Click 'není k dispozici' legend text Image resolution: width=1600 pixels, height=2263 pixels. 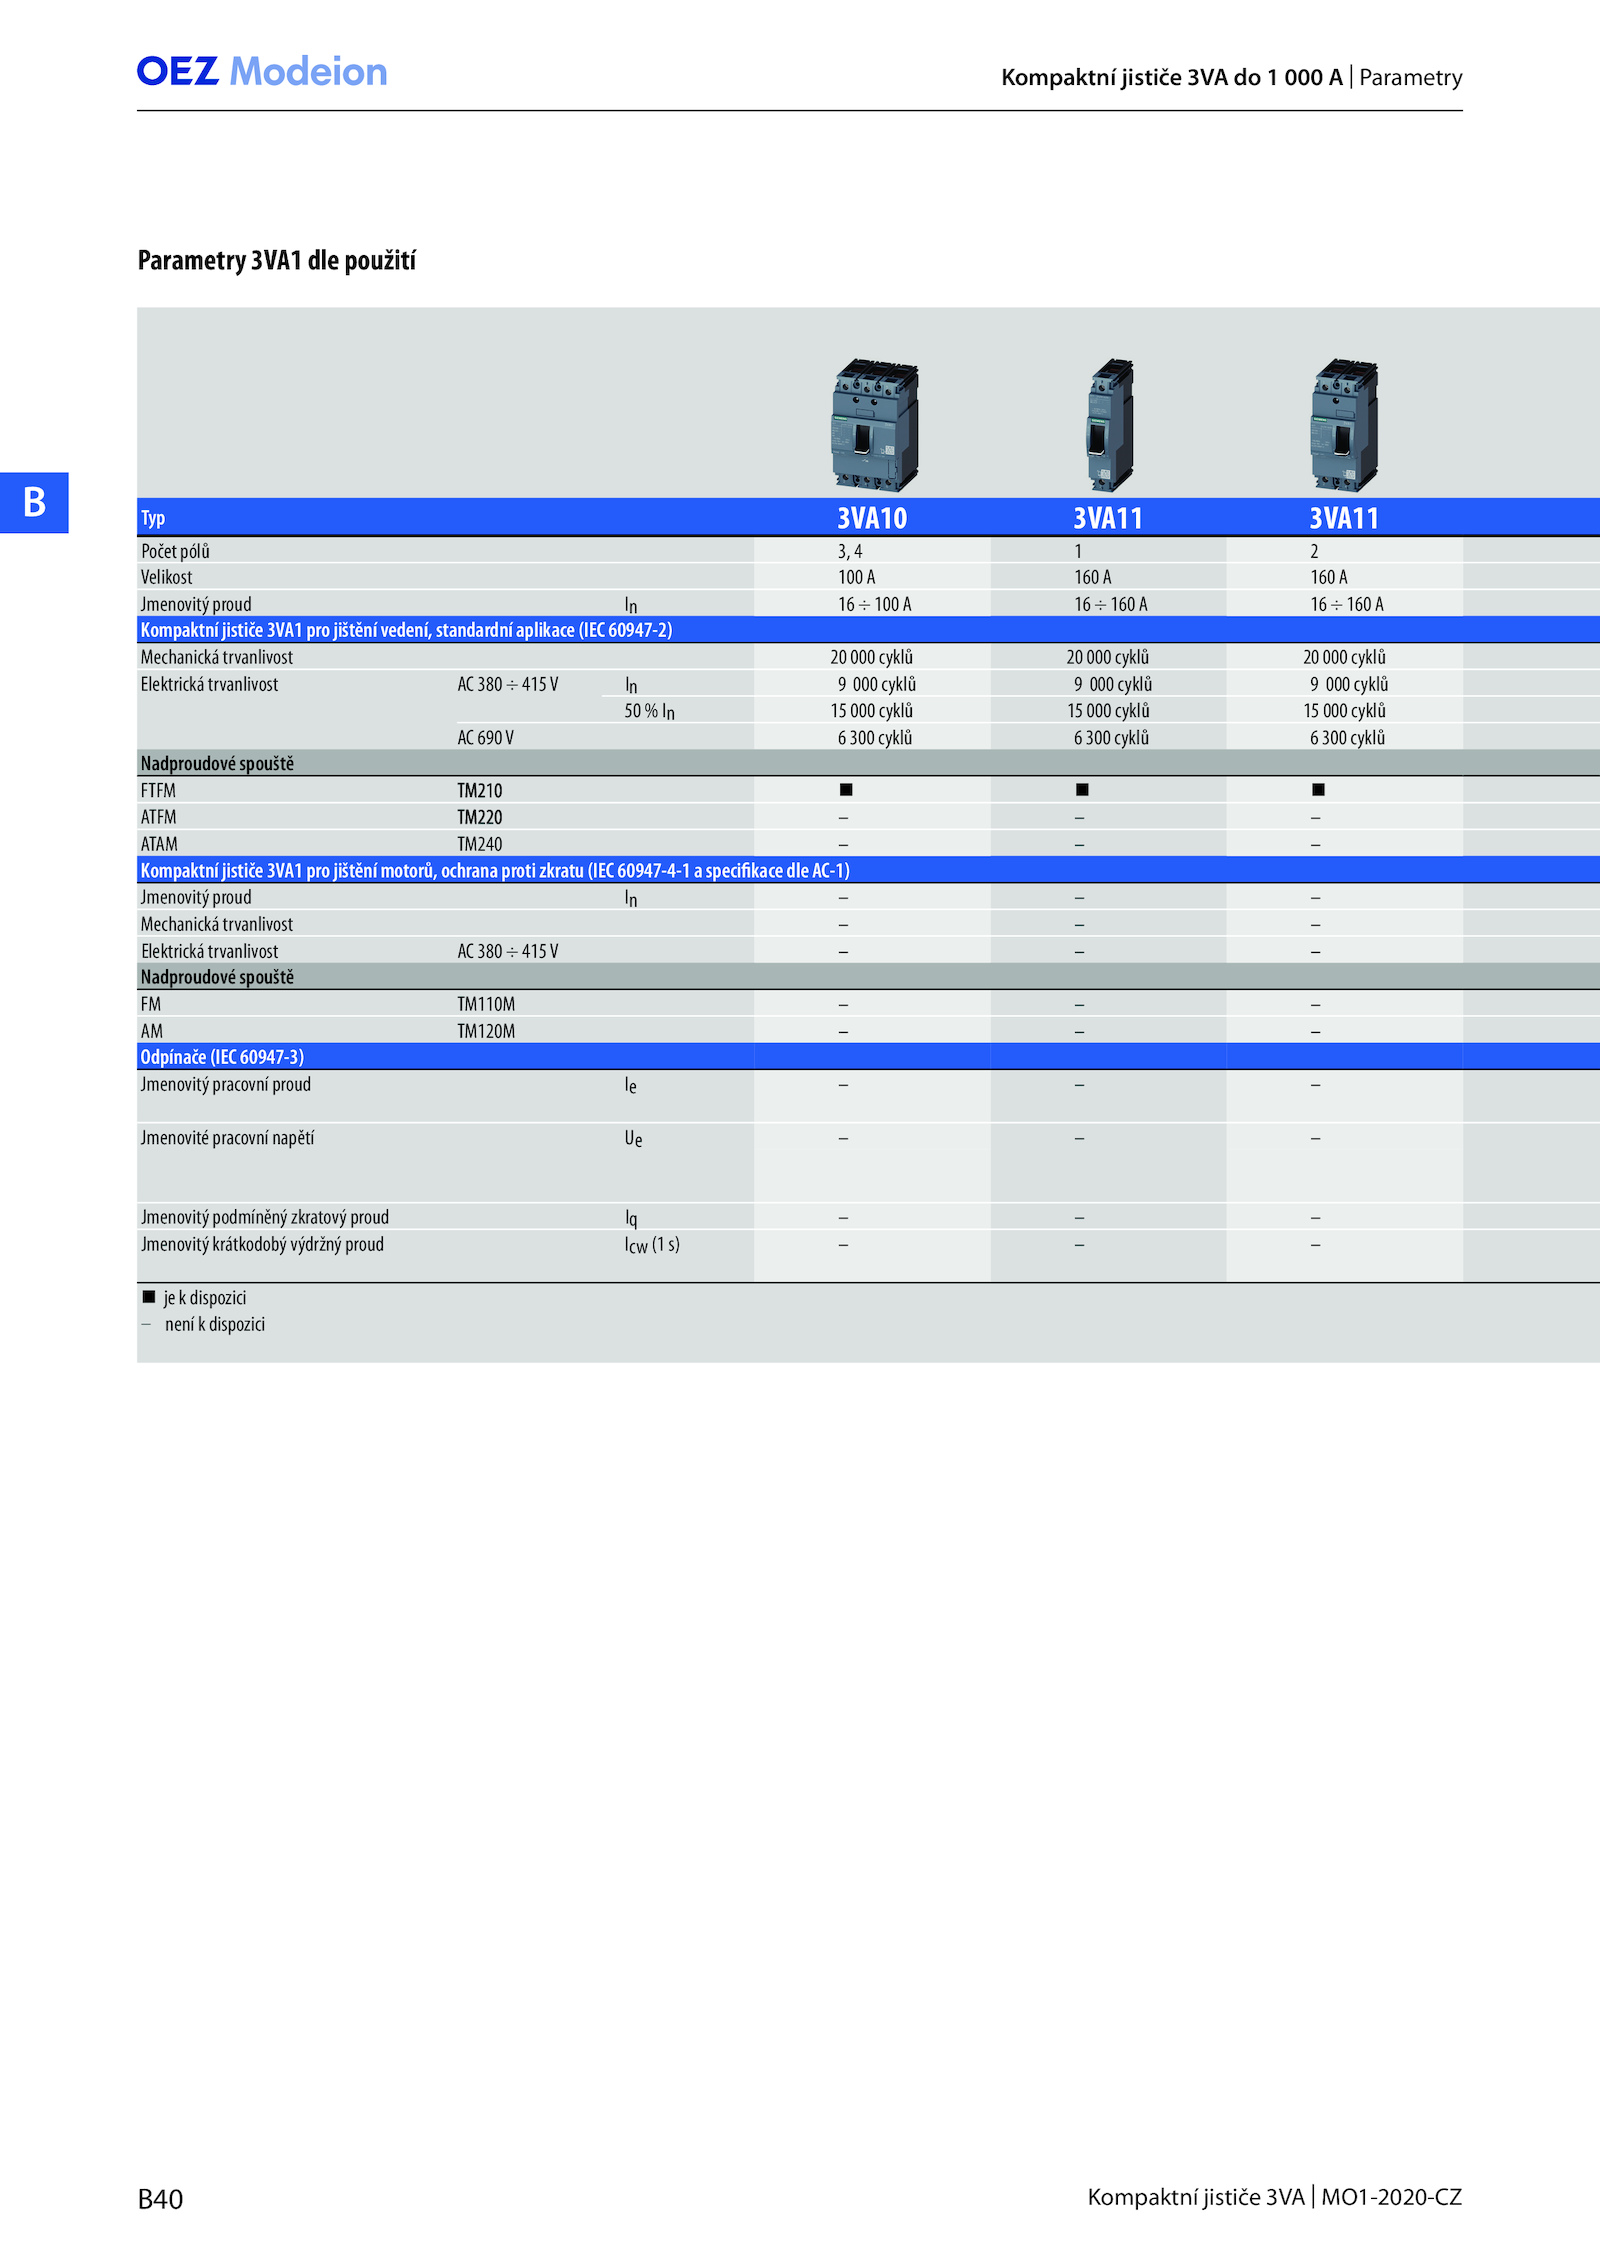point(215,1324)
